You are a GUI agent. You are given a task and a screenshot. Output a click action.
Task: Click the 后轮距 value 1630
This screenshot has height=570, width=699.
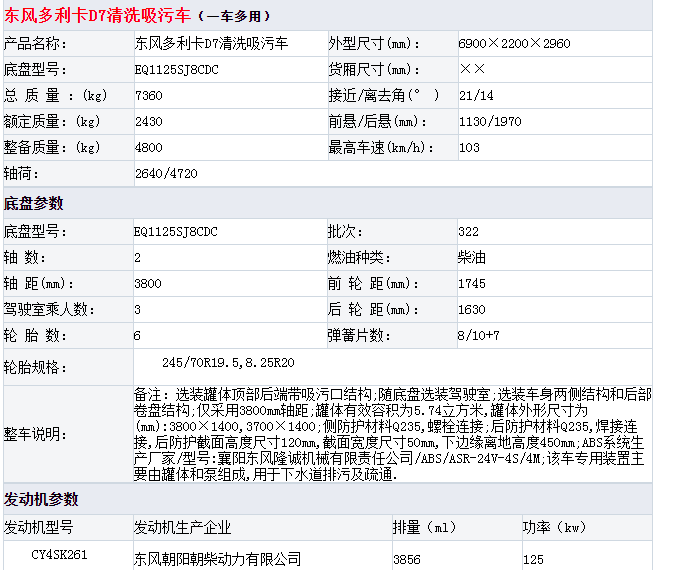pos(472,310)
